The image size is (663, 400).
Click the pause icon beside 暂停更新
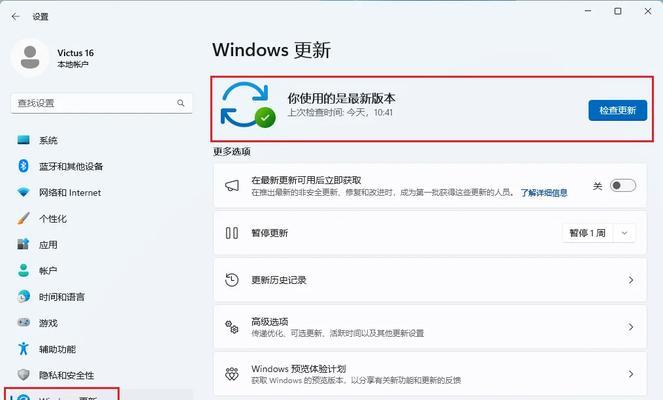[232, 233]
